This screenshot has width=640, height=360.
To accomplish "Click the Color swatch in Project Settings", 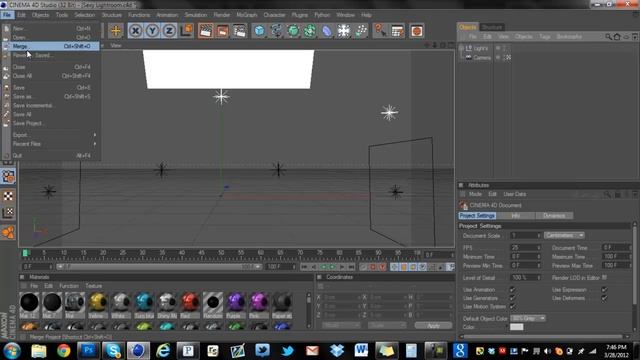I will click(x=517, y=327).
